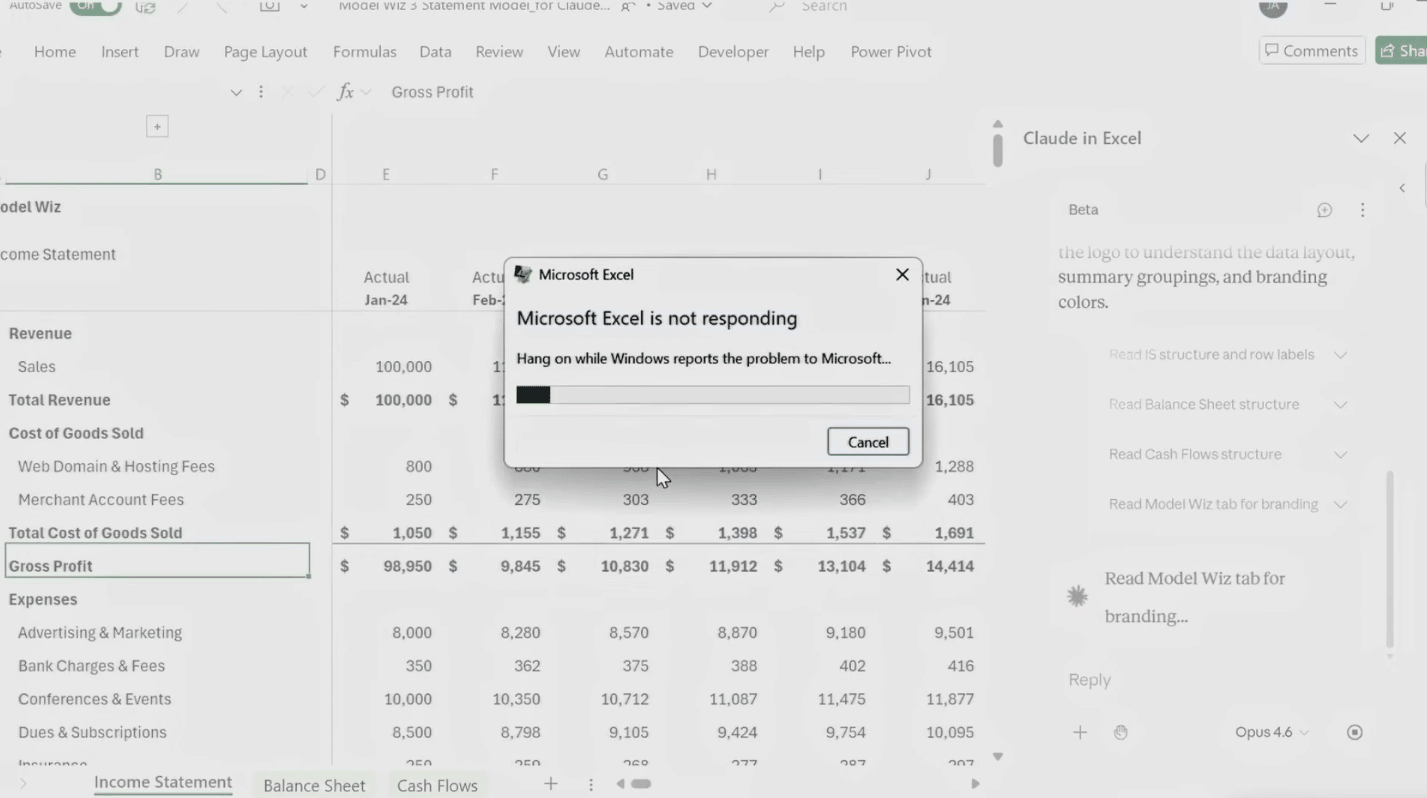Switch to the Formulas ribbon tab

pyautogui.click(x=365, y=52)
